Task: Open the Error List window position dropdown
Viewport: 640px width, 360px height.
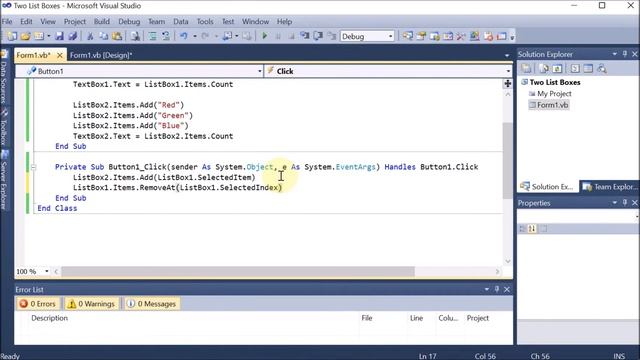Action: pyautogui.click(x=487, y=289)
